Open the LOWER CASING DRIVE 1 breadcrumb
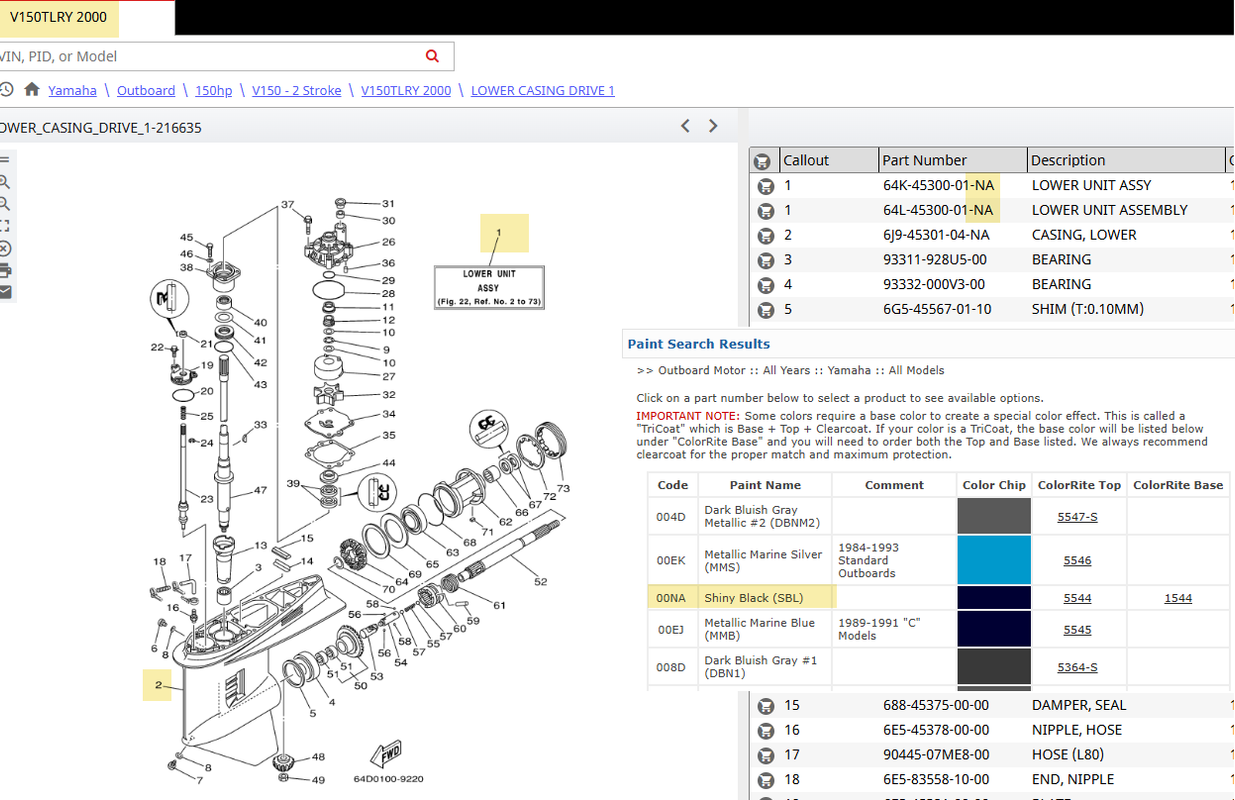Image resolution: width=1235 pixels, height=800 pixels. [543, 90]
